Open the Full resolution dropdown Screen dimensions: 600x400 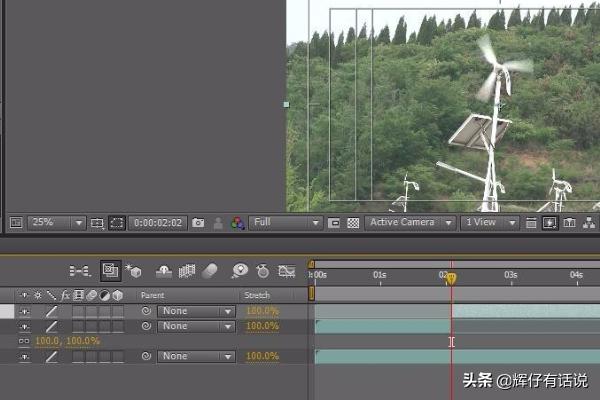point(285,222)
